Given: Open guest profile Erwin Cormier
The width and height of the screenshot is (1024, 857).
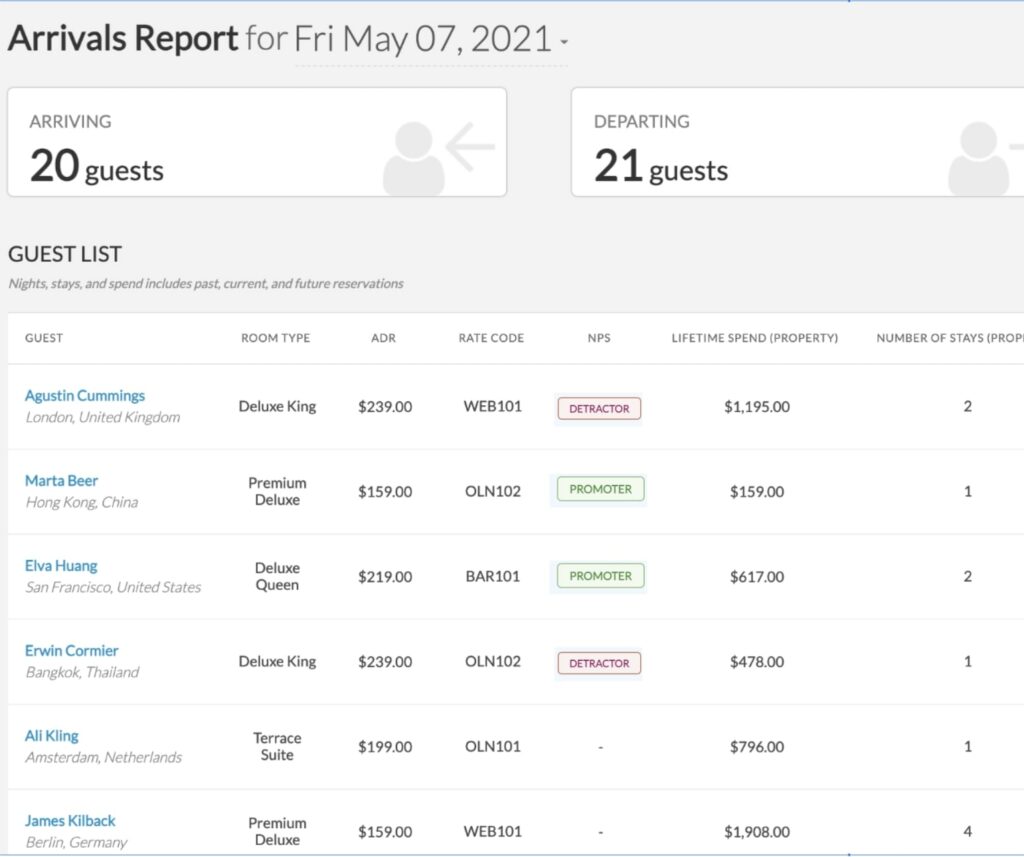Looking at the screenshot, I should coord(71,651).
